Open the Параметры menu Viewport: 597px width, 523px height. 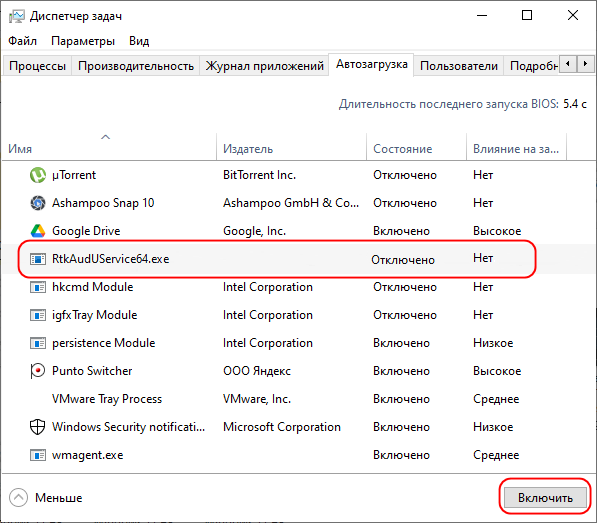tap(83, 41)
